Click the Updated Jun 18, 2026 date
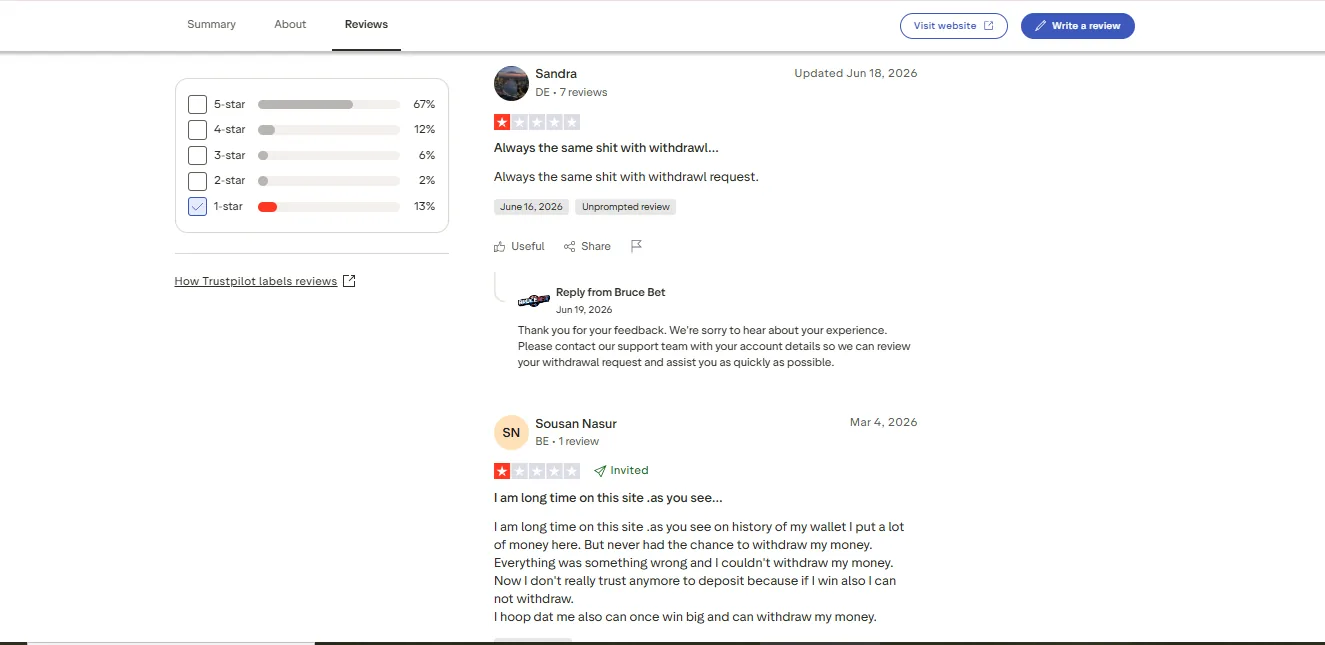This screenshot has width=1325, height=645. [855, 73]
